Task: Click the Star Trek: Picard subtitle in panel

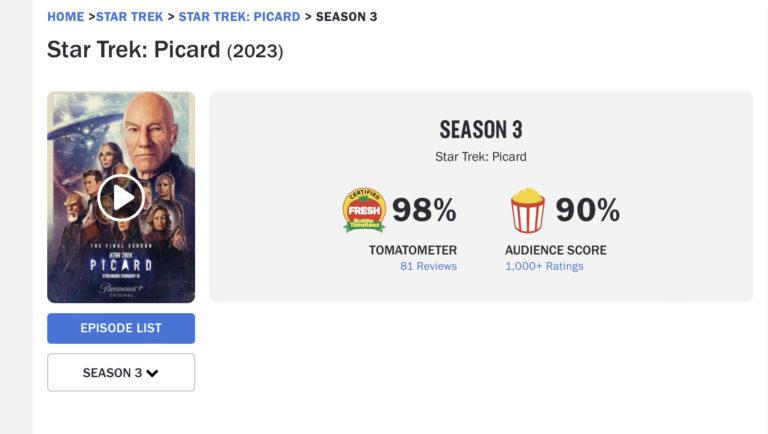Action: (481, 157)
